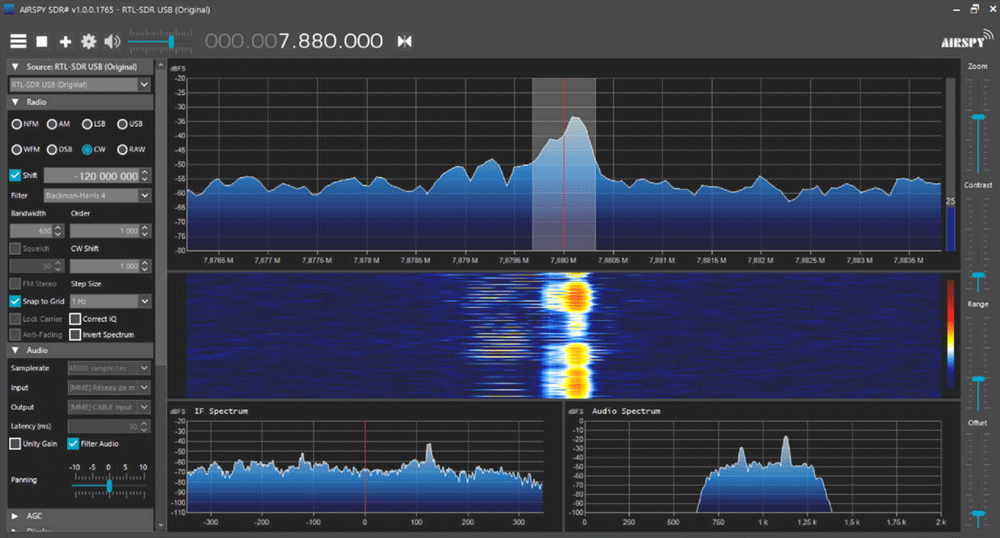The image size is (1000, 538).
Task: Select the DSB mode radio button
Action: tap(52, 150)
